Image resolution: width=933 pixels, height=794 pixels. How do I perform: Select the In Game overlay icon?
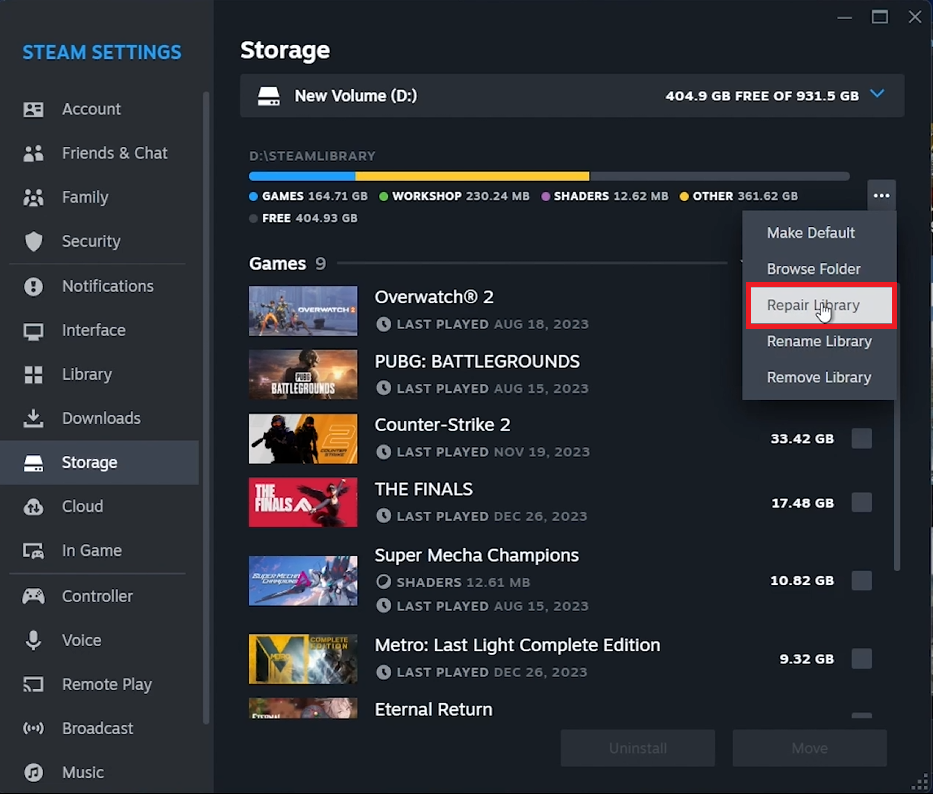coord(33,551)
